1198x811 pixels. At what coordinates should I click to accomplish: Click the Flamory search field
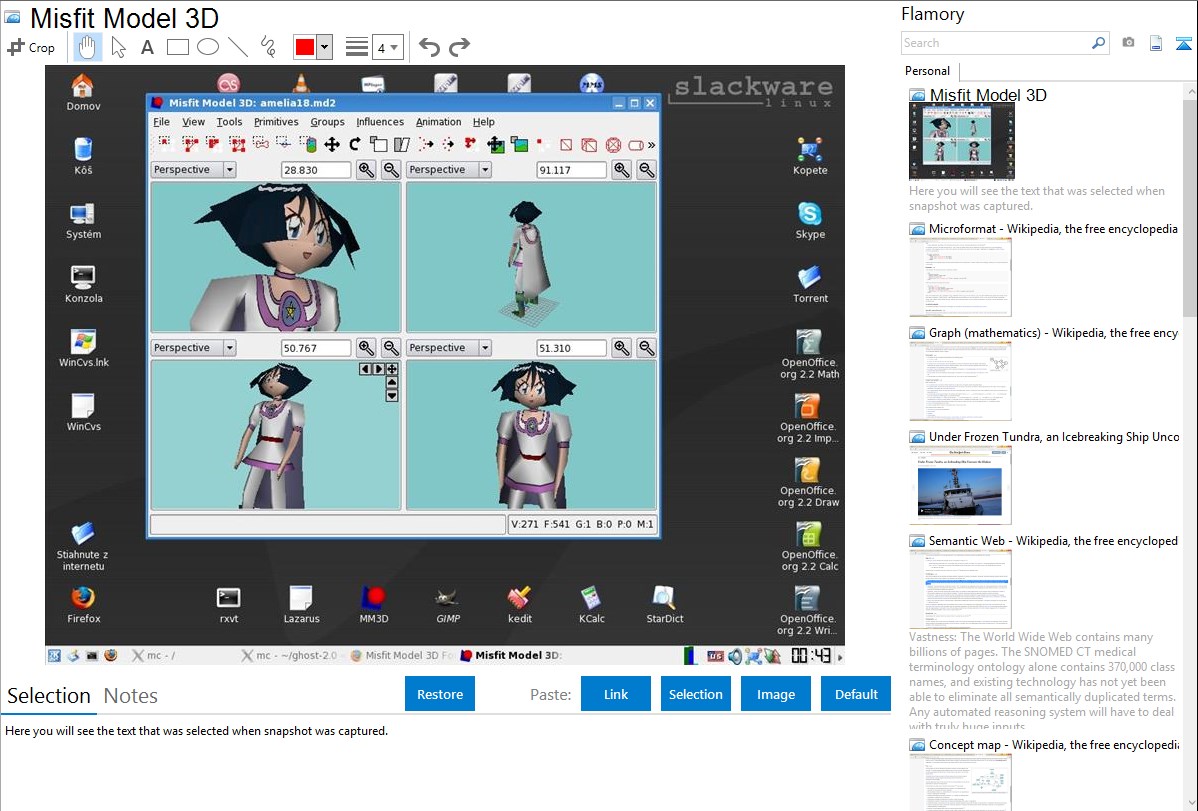pos(995,43)
